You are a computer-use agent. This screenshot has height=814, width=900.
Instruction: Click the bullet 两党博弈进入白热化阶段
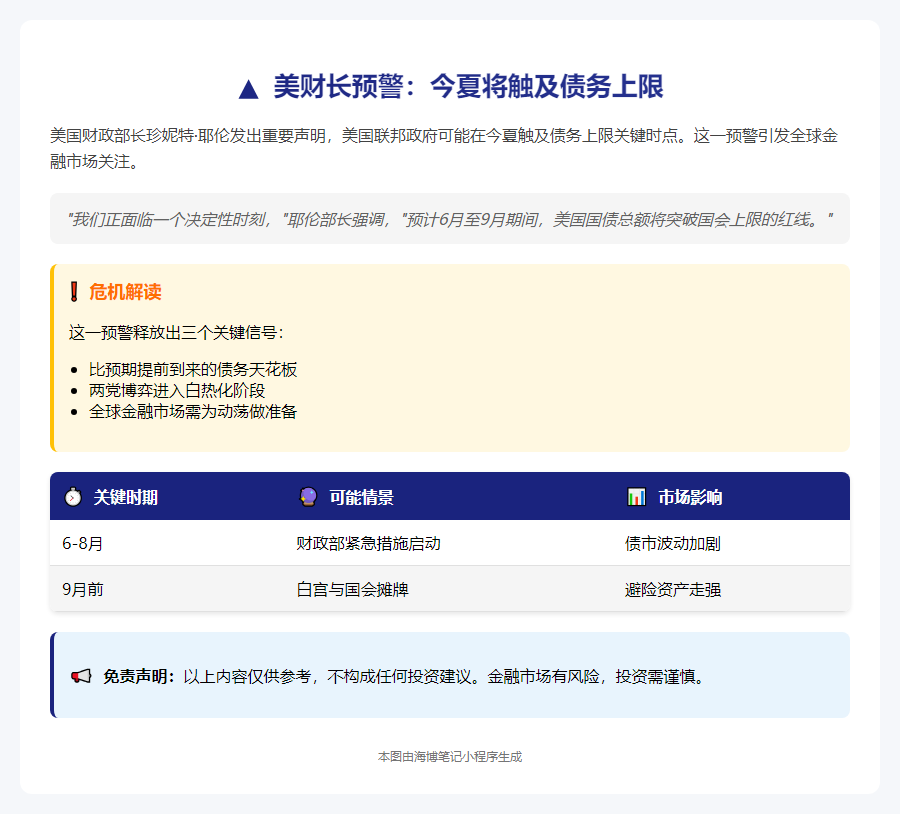[x=177, y=390]
